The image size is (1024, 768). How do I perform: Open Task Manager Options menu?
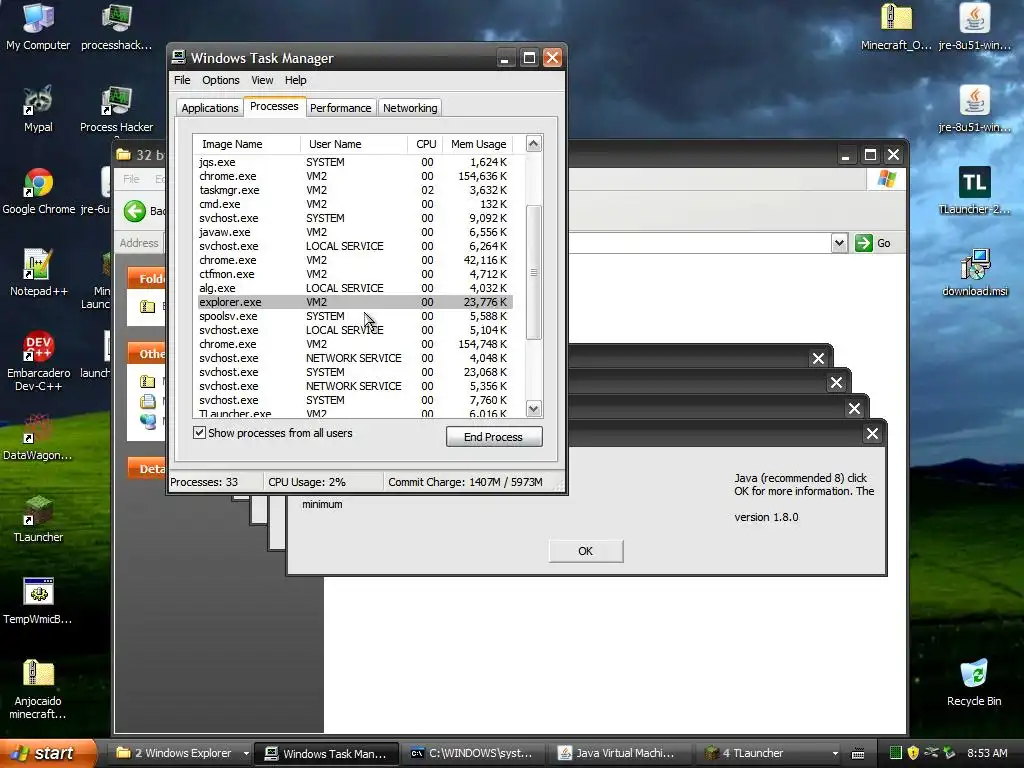tap(221, 80)
